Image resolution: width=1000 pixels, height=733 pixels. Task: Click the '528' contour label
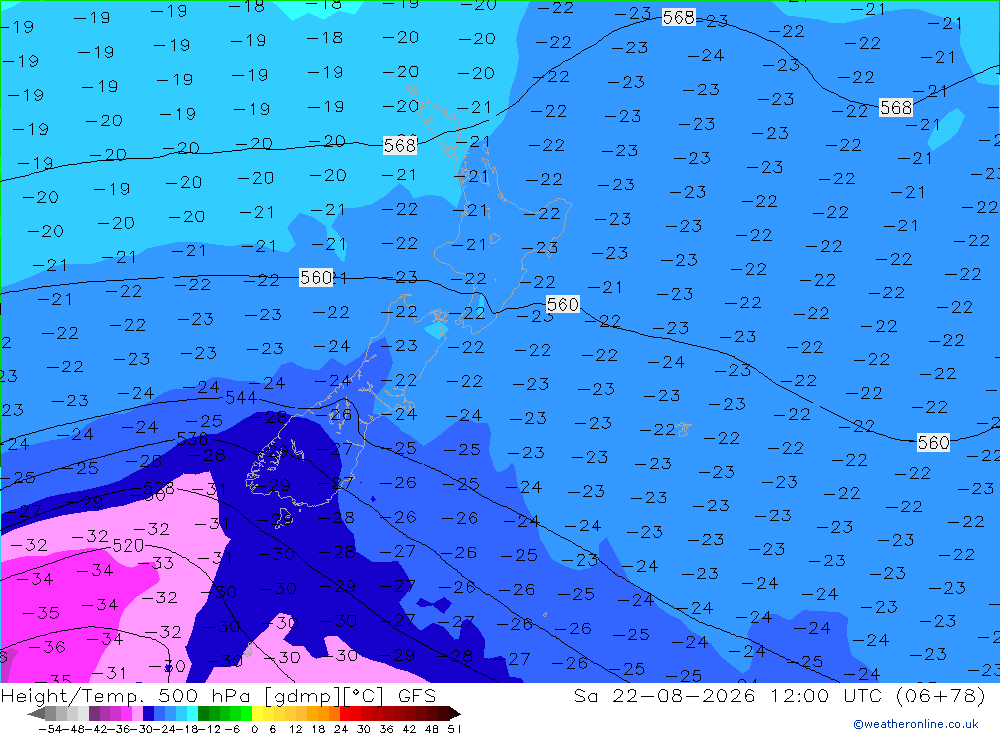coord(159,489)
